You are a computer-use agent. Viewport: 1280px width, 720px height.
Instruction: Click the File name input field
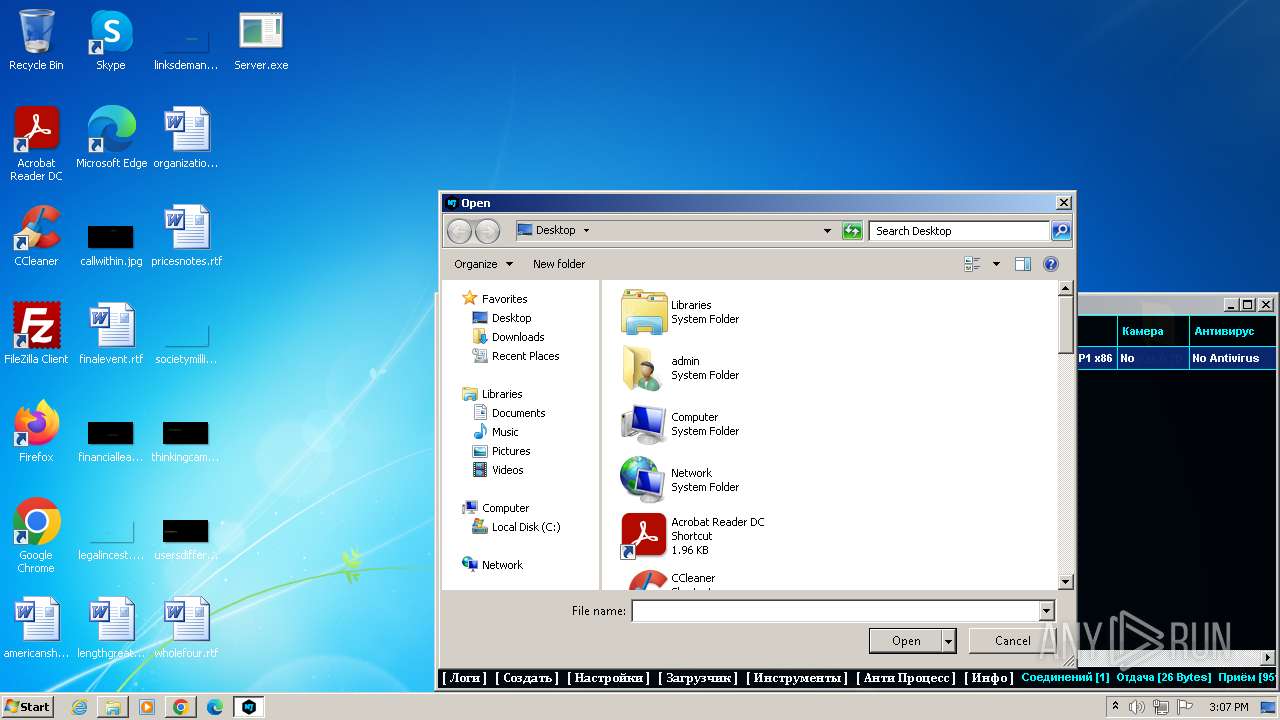pos(836,611)
